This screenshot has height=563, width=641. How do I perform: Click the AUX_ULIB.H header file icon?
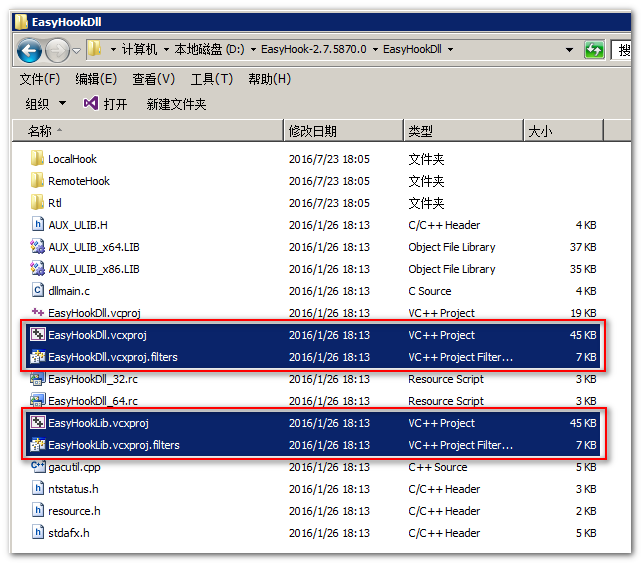(x=38, y=224)
